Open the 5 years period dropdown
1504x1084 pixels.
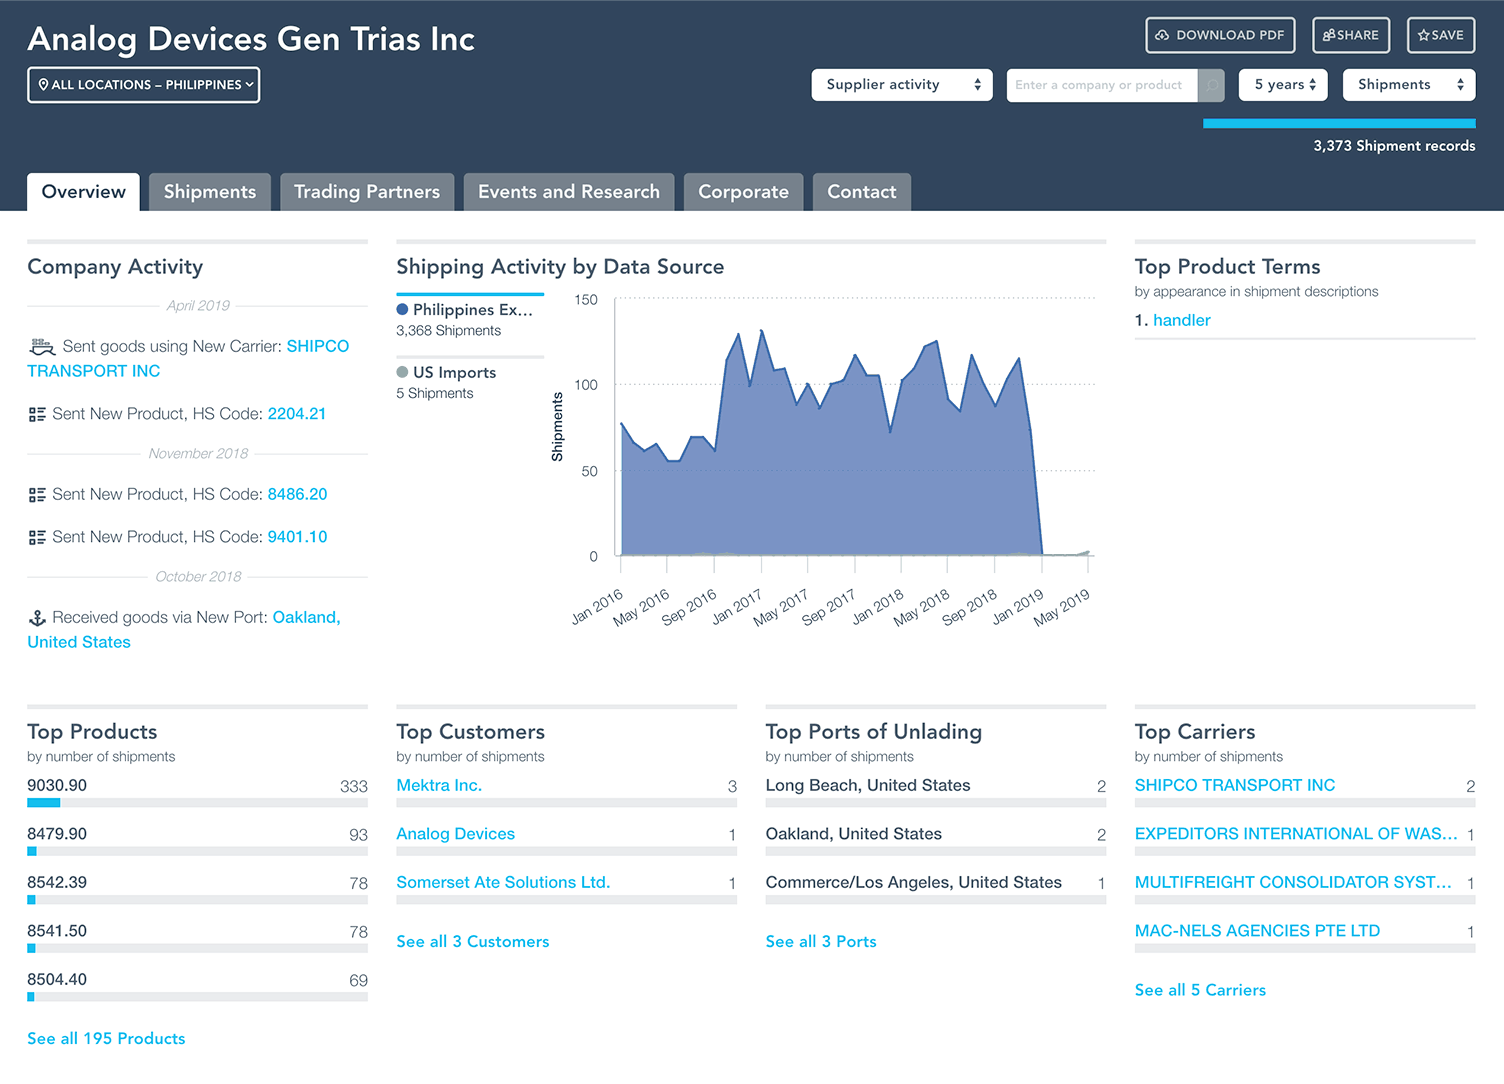coord(1284,85)
